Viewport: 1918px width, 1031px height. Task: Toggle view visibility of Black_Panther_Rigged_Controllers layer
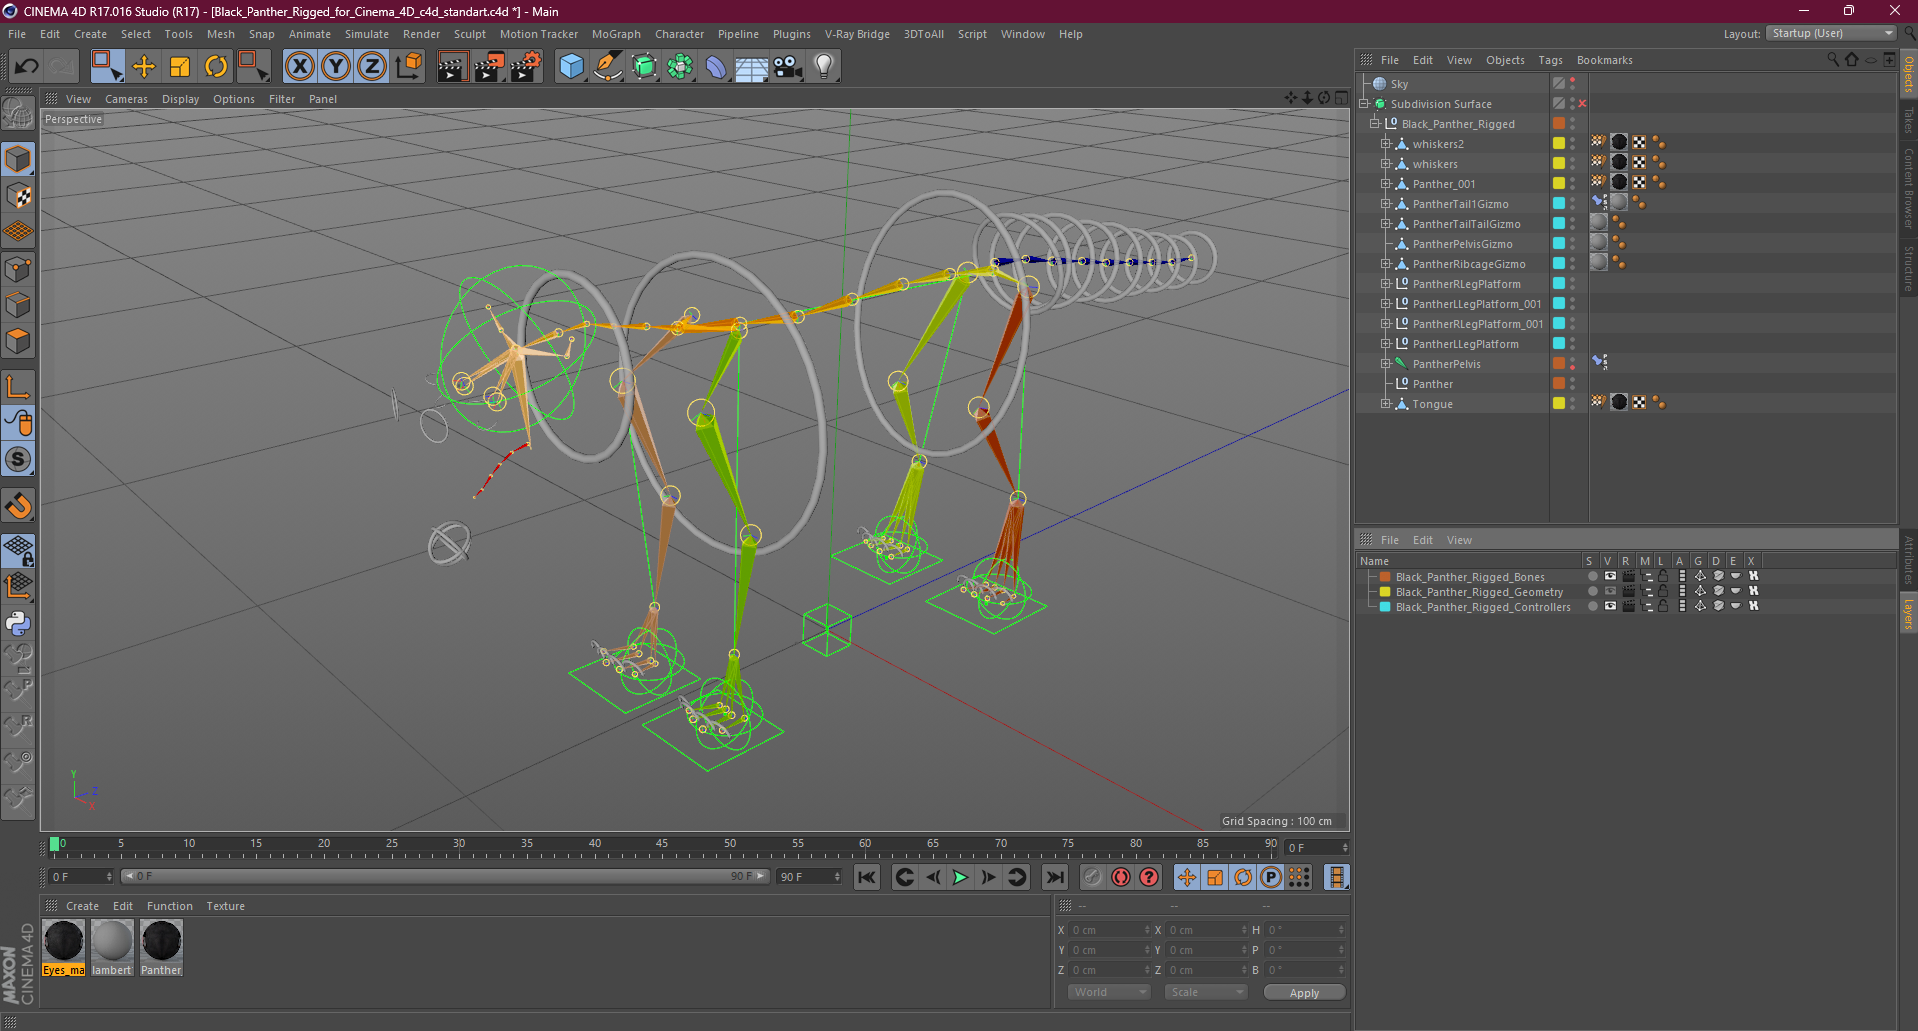click(1610, 607)
